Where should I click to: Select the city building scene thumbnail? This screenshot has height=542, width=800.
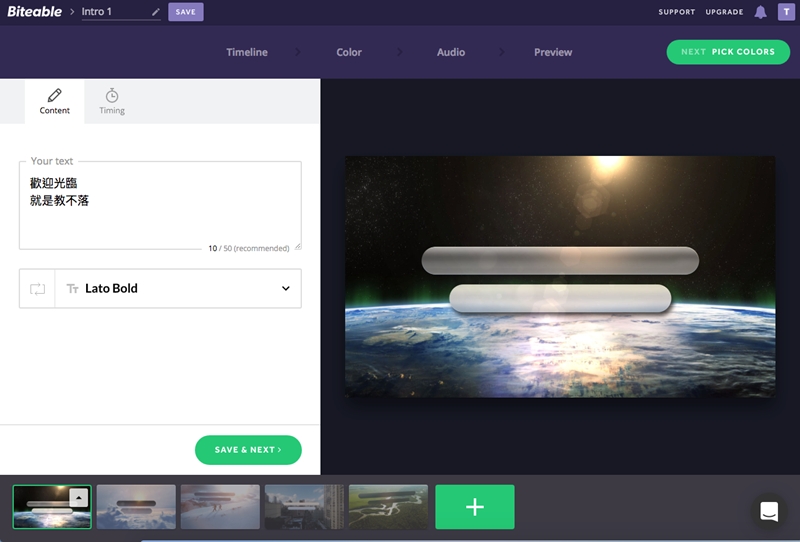click(x=304, y=507)
